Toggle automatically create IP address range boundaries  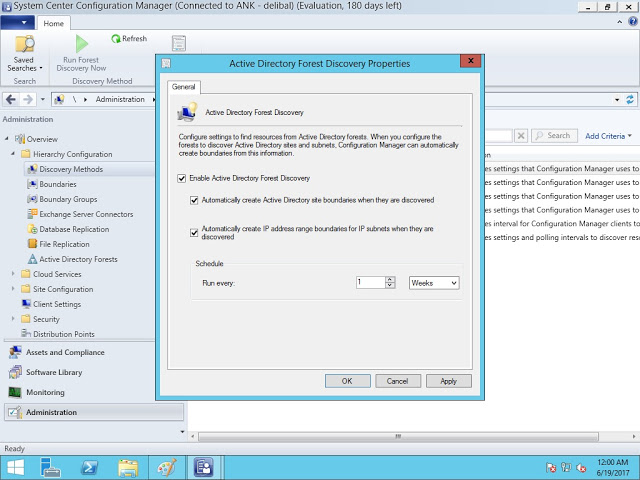pyautogui.click(x=194, y=233)
